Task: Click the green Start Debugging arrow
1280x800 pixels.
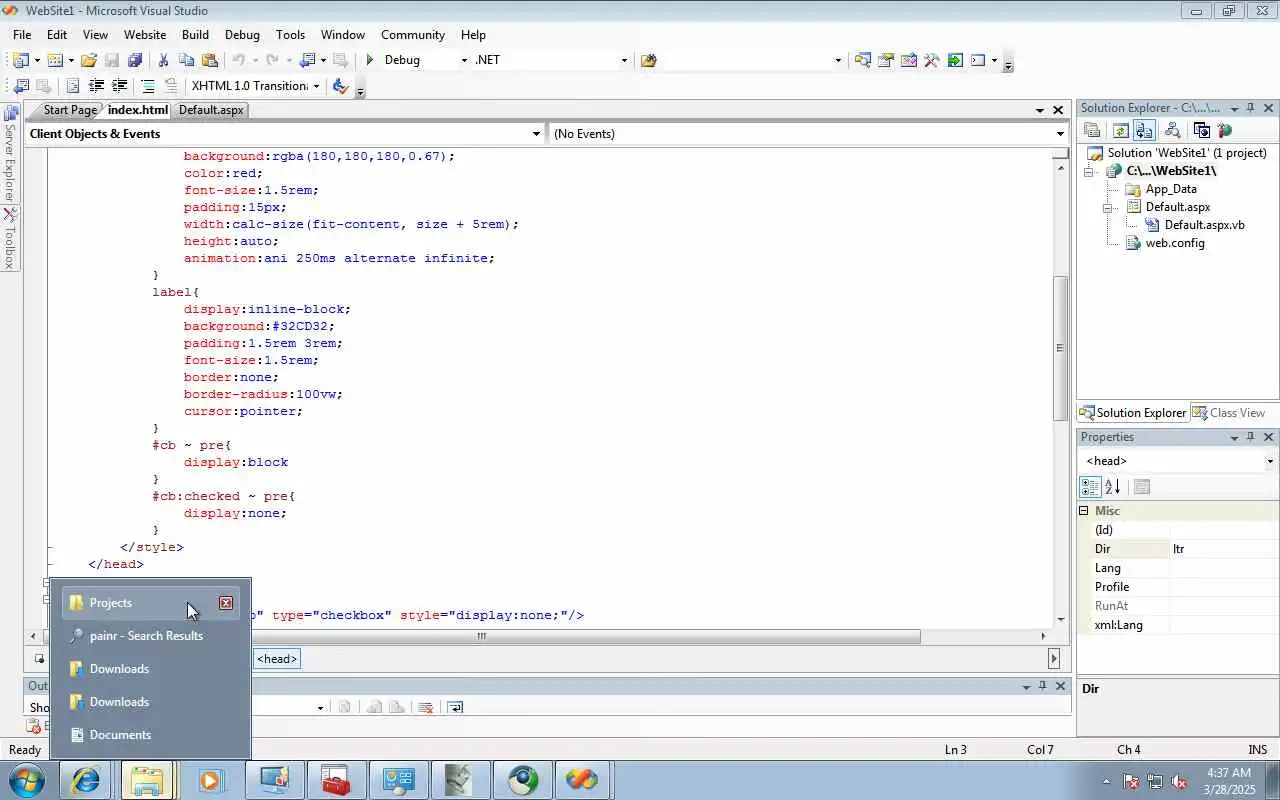Action: point(370,60)
